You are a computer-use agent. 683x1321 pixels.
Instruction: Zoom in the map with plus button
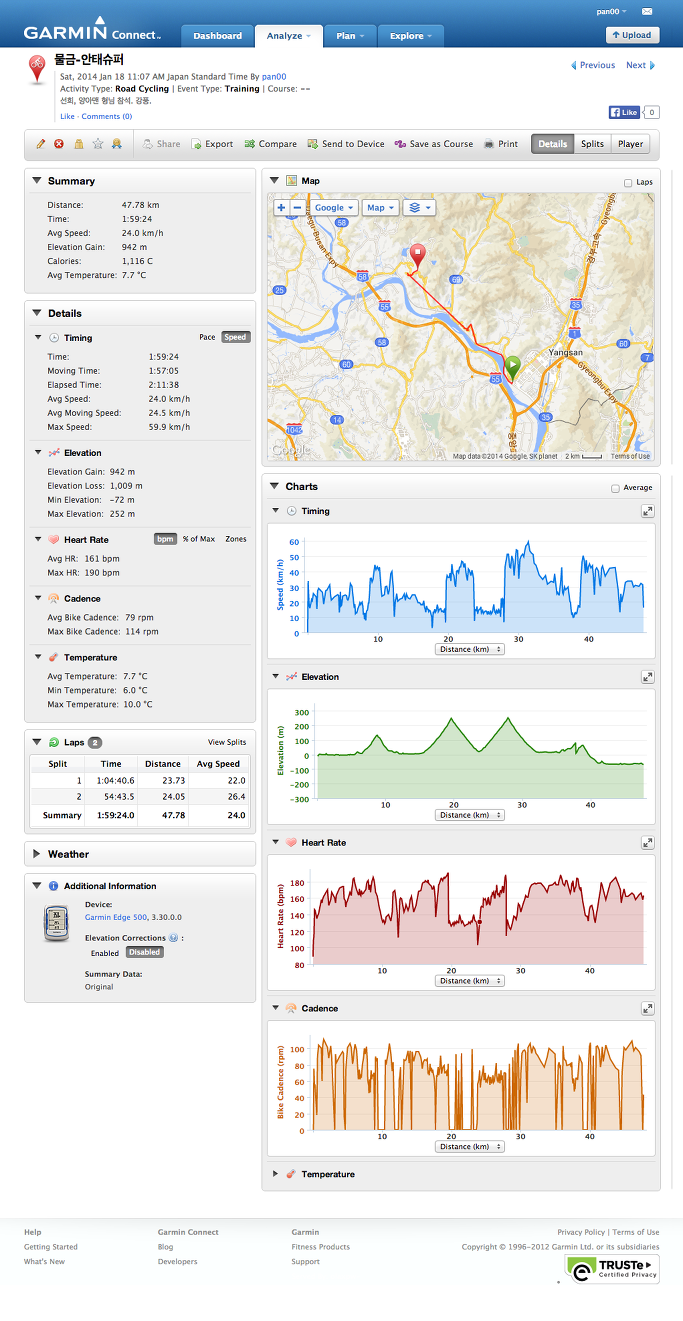[281, 208]
